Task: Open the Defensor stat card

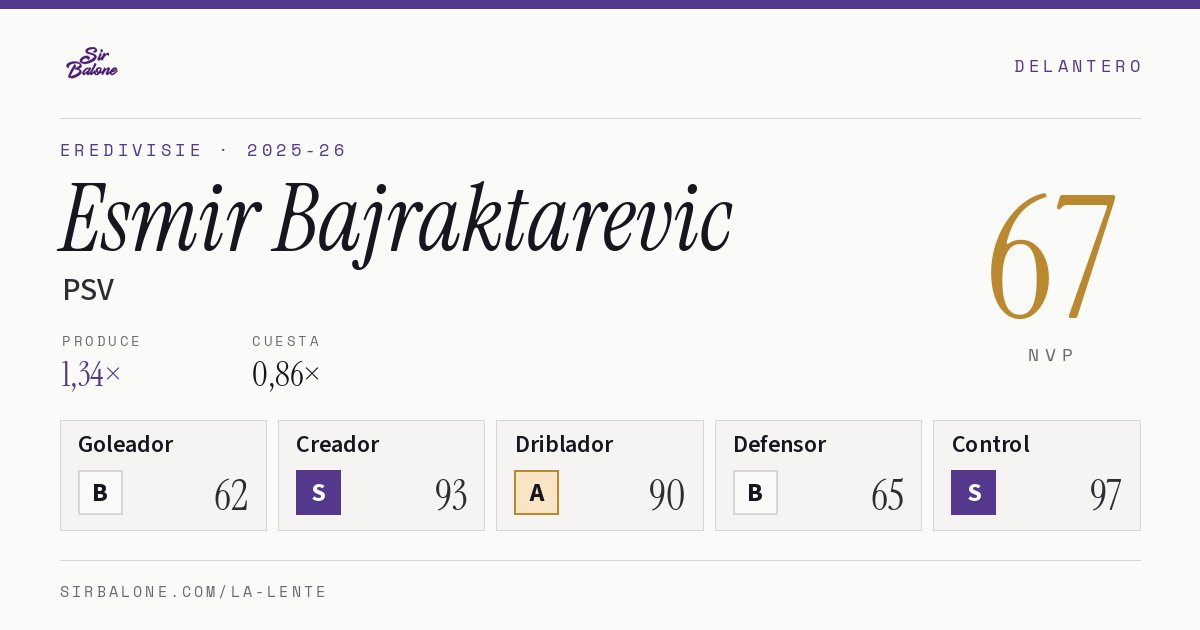Action: point(818,475)
